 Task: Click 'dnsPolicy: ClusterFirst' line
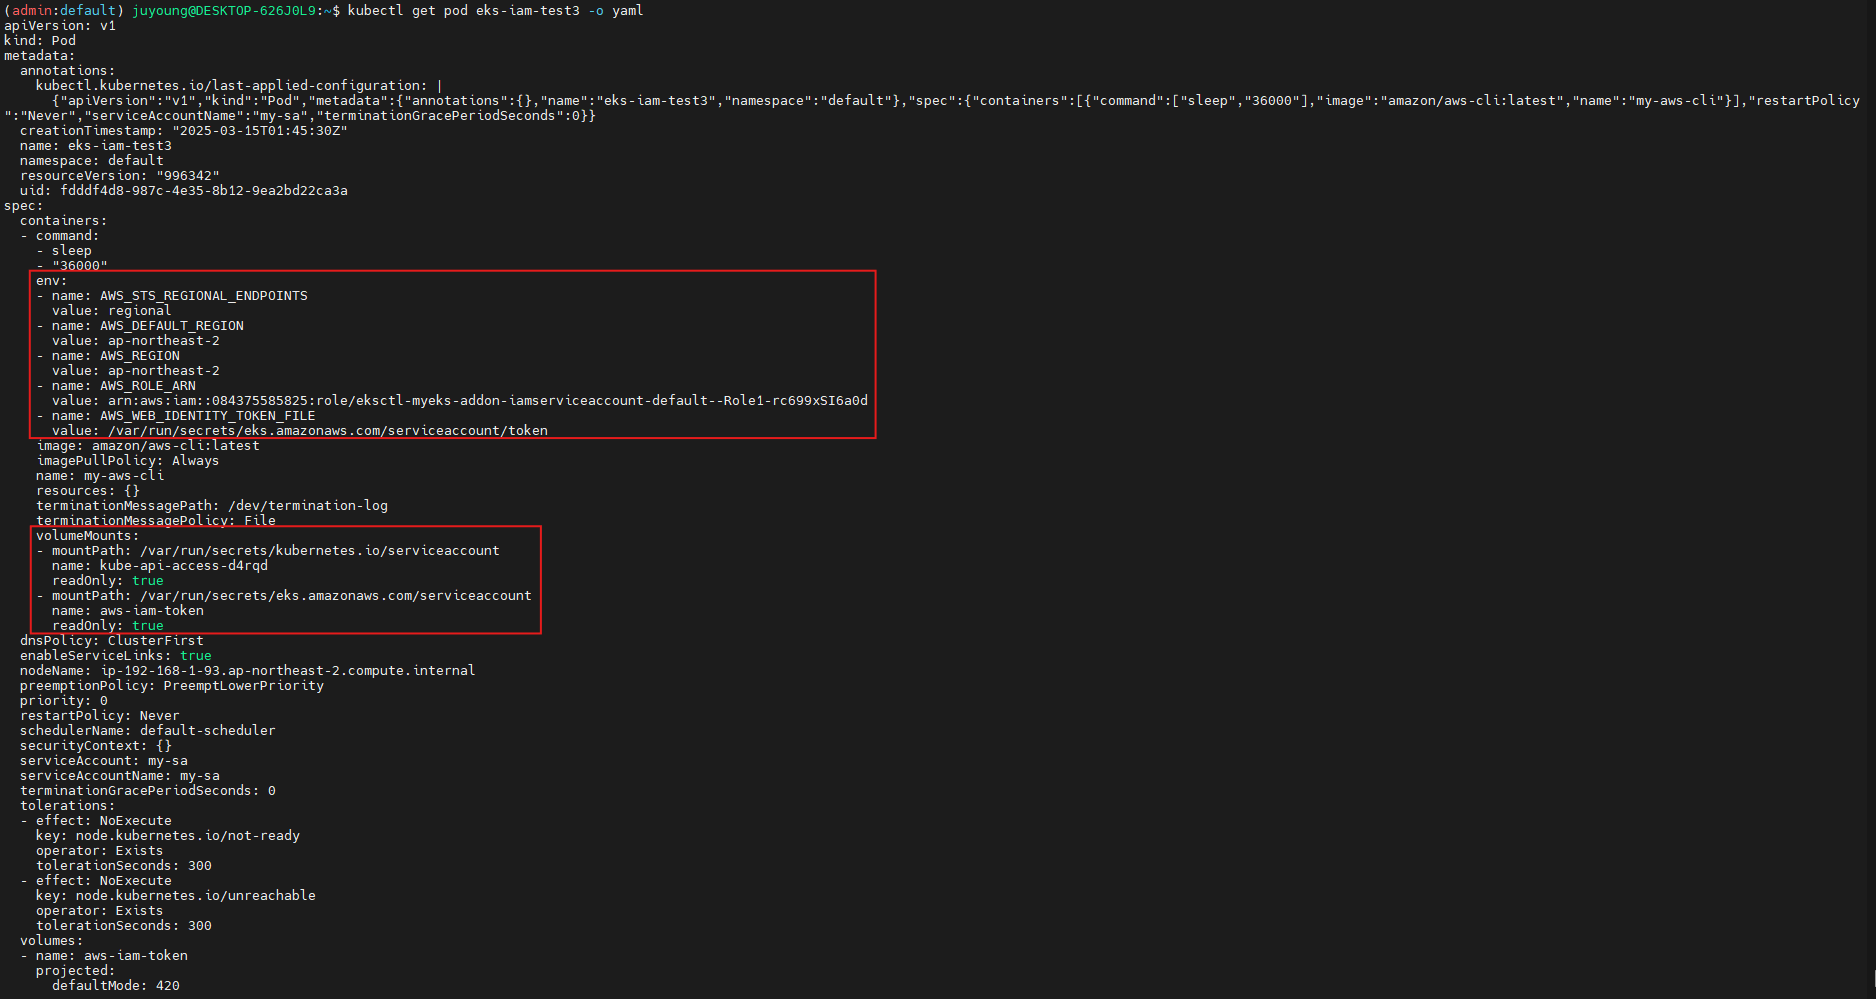pyautogui.click(x=112, y=641)
